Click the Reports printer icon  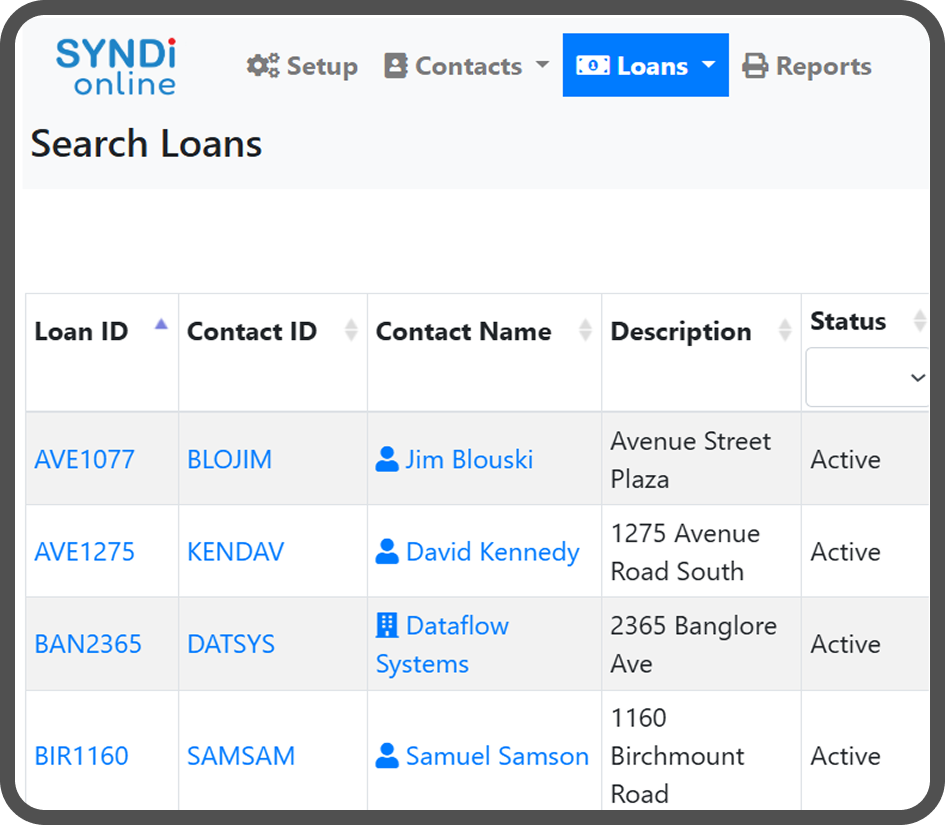coord(755,66)
